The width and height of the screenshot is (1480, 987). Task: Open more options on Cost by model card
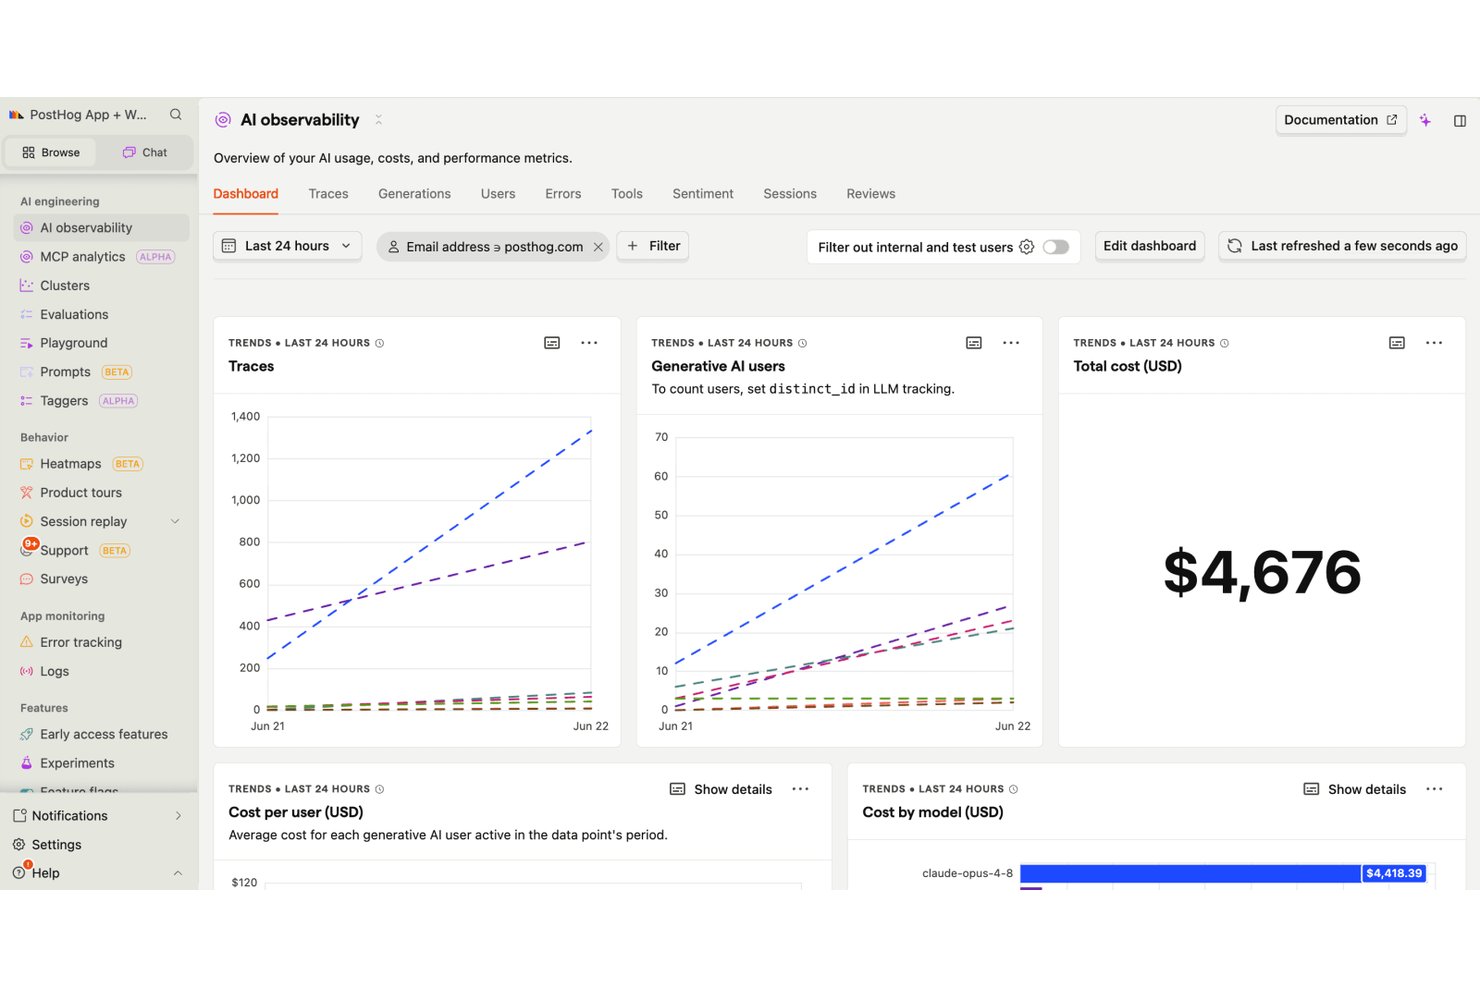coord(1434,789)
